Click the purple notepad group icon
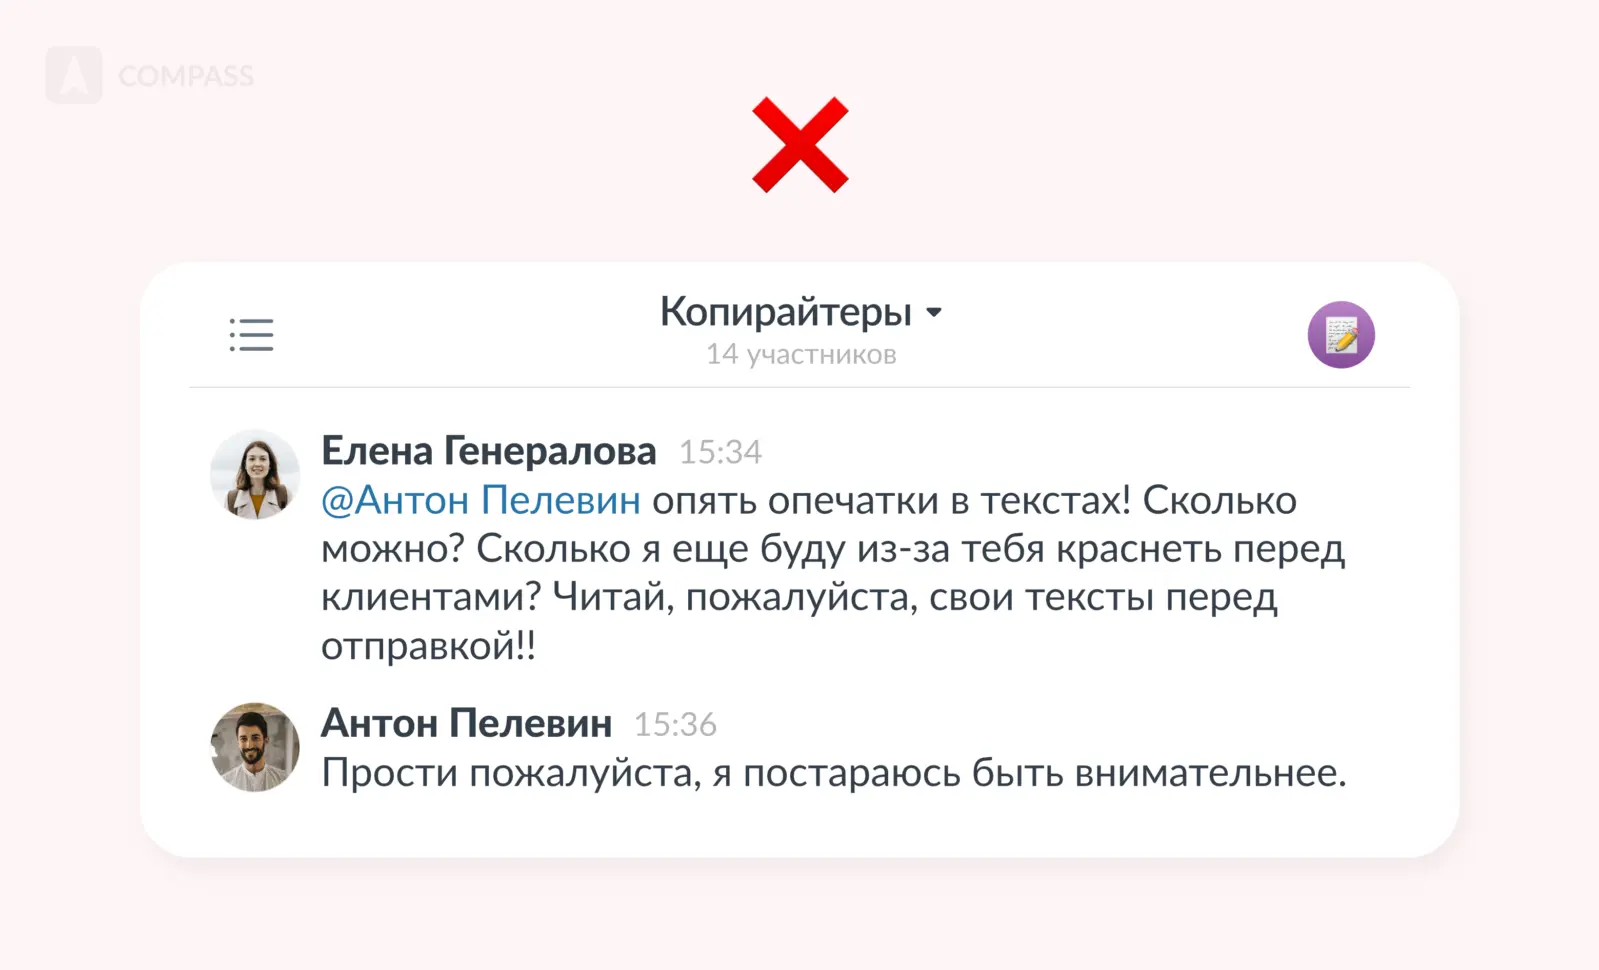 coord(1341,335)
